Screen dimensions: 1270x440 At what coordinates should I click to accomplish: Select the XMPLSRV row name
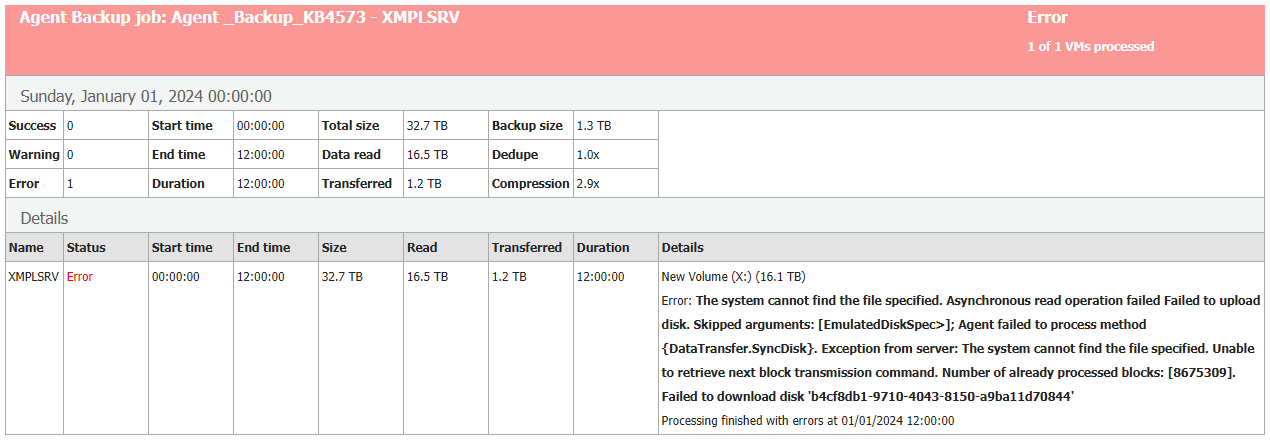point(33,277)
